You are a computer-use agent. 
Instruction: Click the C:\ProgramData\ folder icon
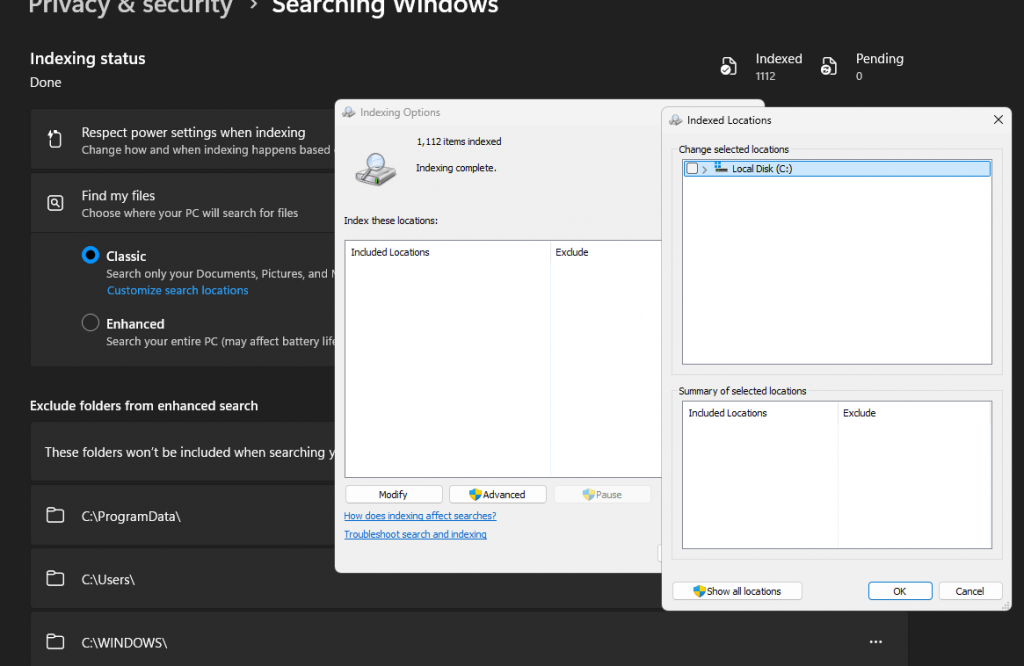tap(56, 515)
